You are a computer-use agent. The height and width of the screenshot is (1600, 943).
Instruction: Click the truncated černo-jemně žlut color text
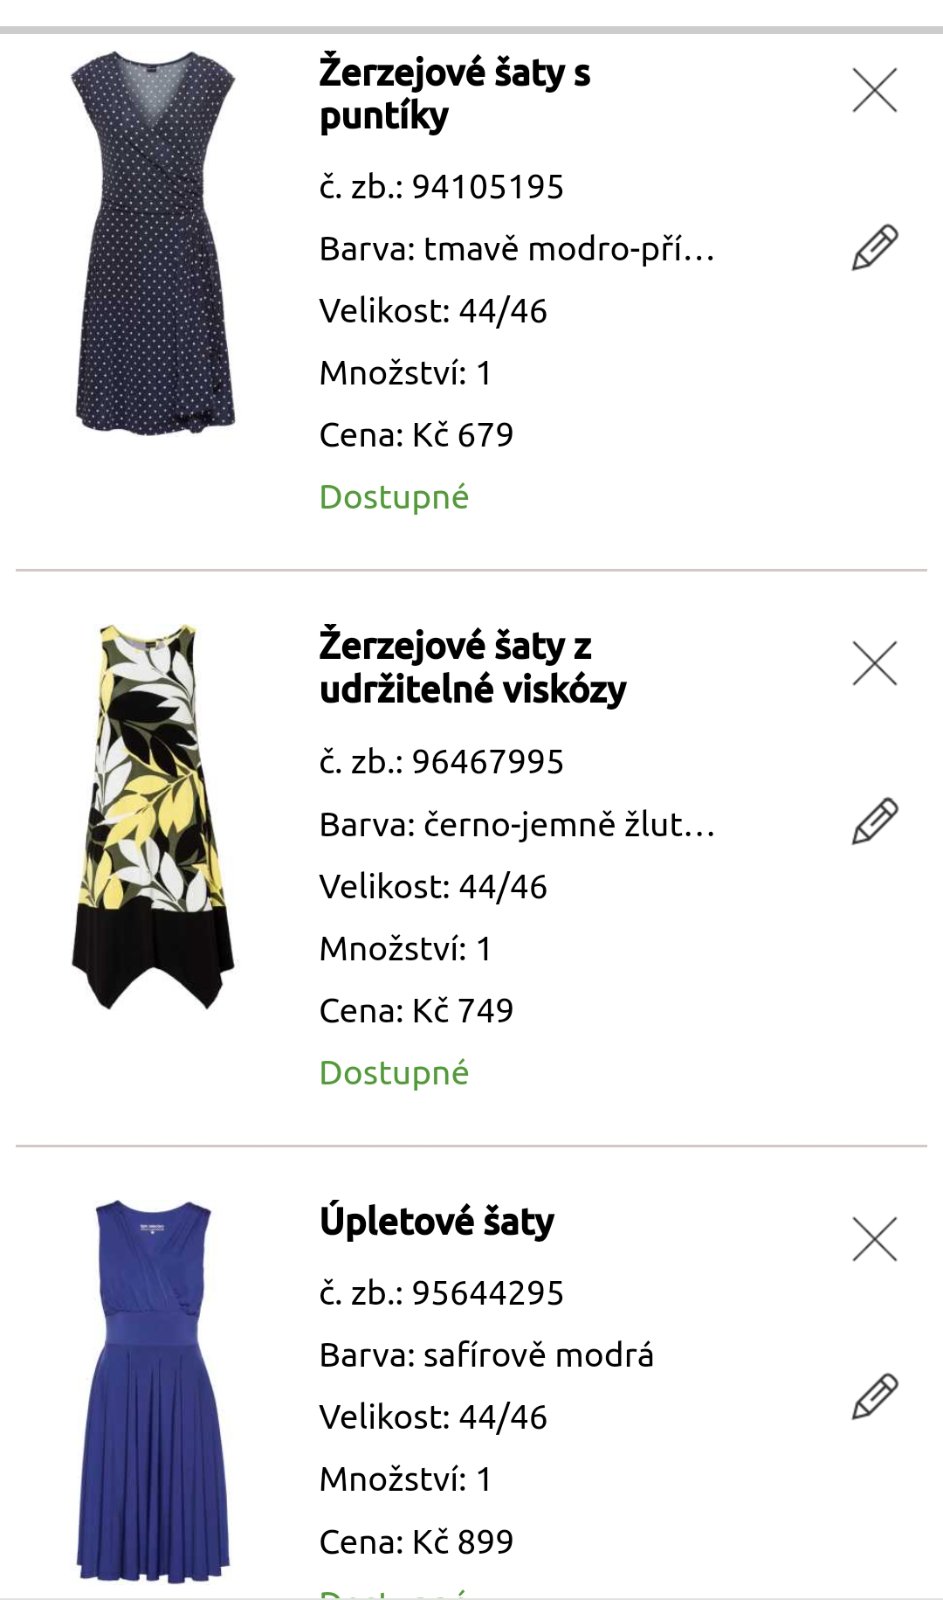coord(516,825)
